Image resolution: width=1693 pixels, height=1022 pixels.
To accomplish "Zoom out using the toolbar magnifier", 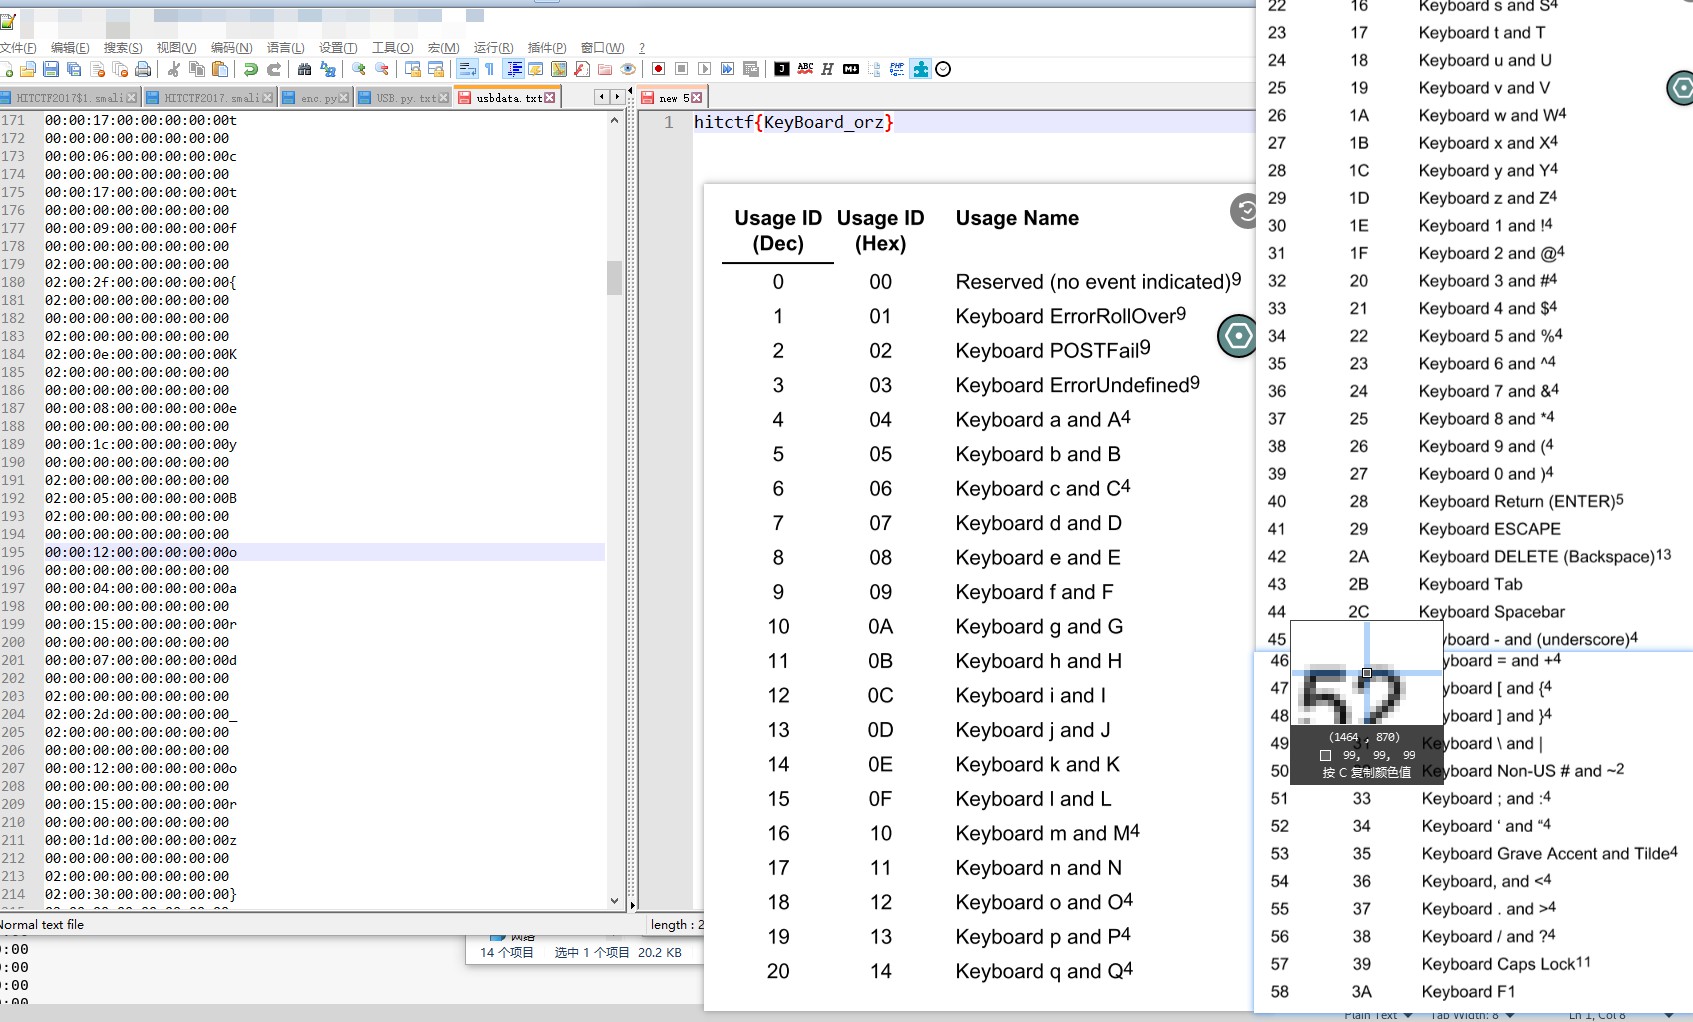I will pos(382,69).
